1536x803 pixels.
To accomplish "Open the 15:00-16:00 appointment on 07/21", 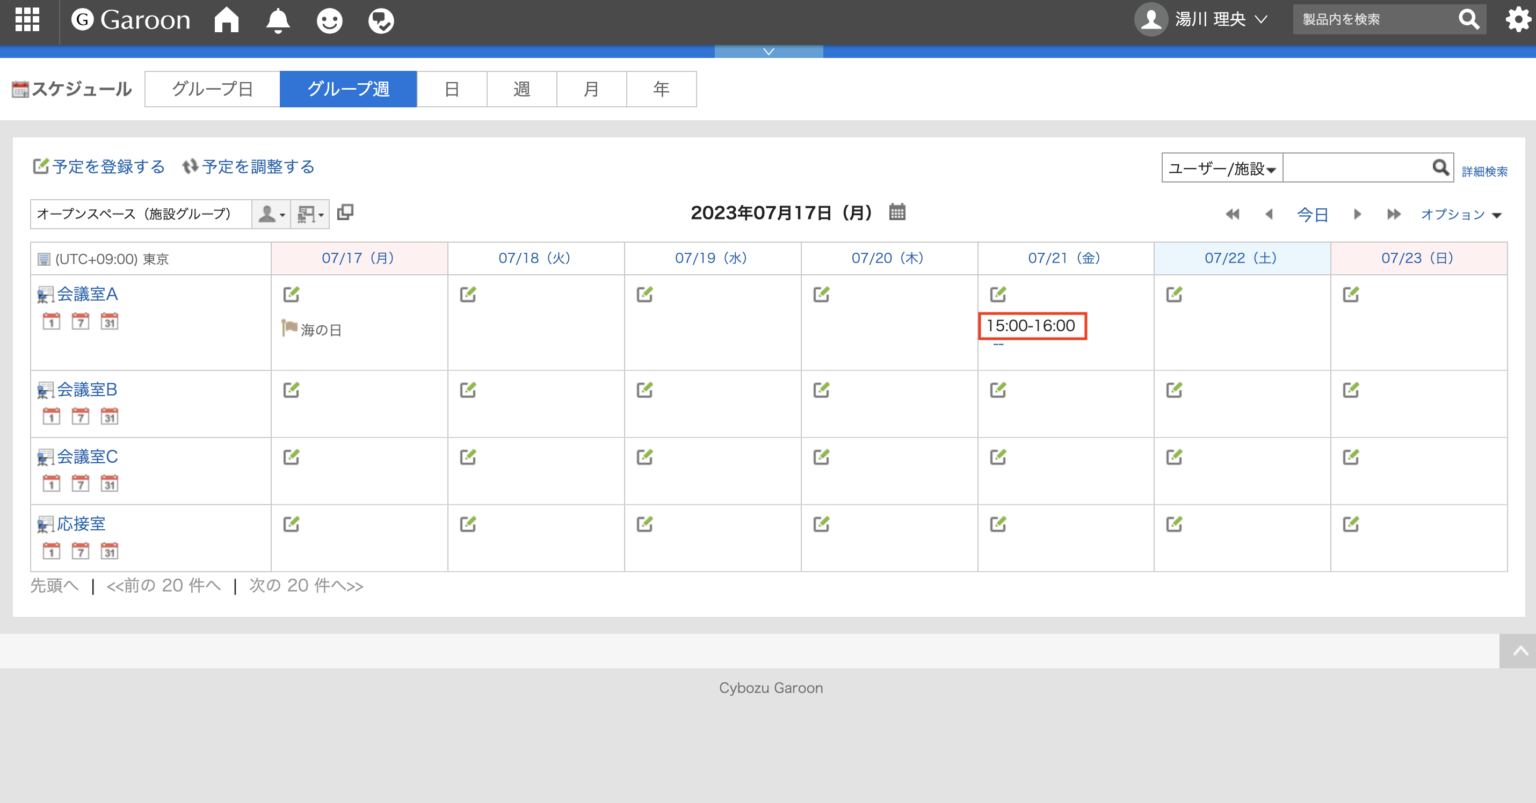I will click(x=1030, y=326).
